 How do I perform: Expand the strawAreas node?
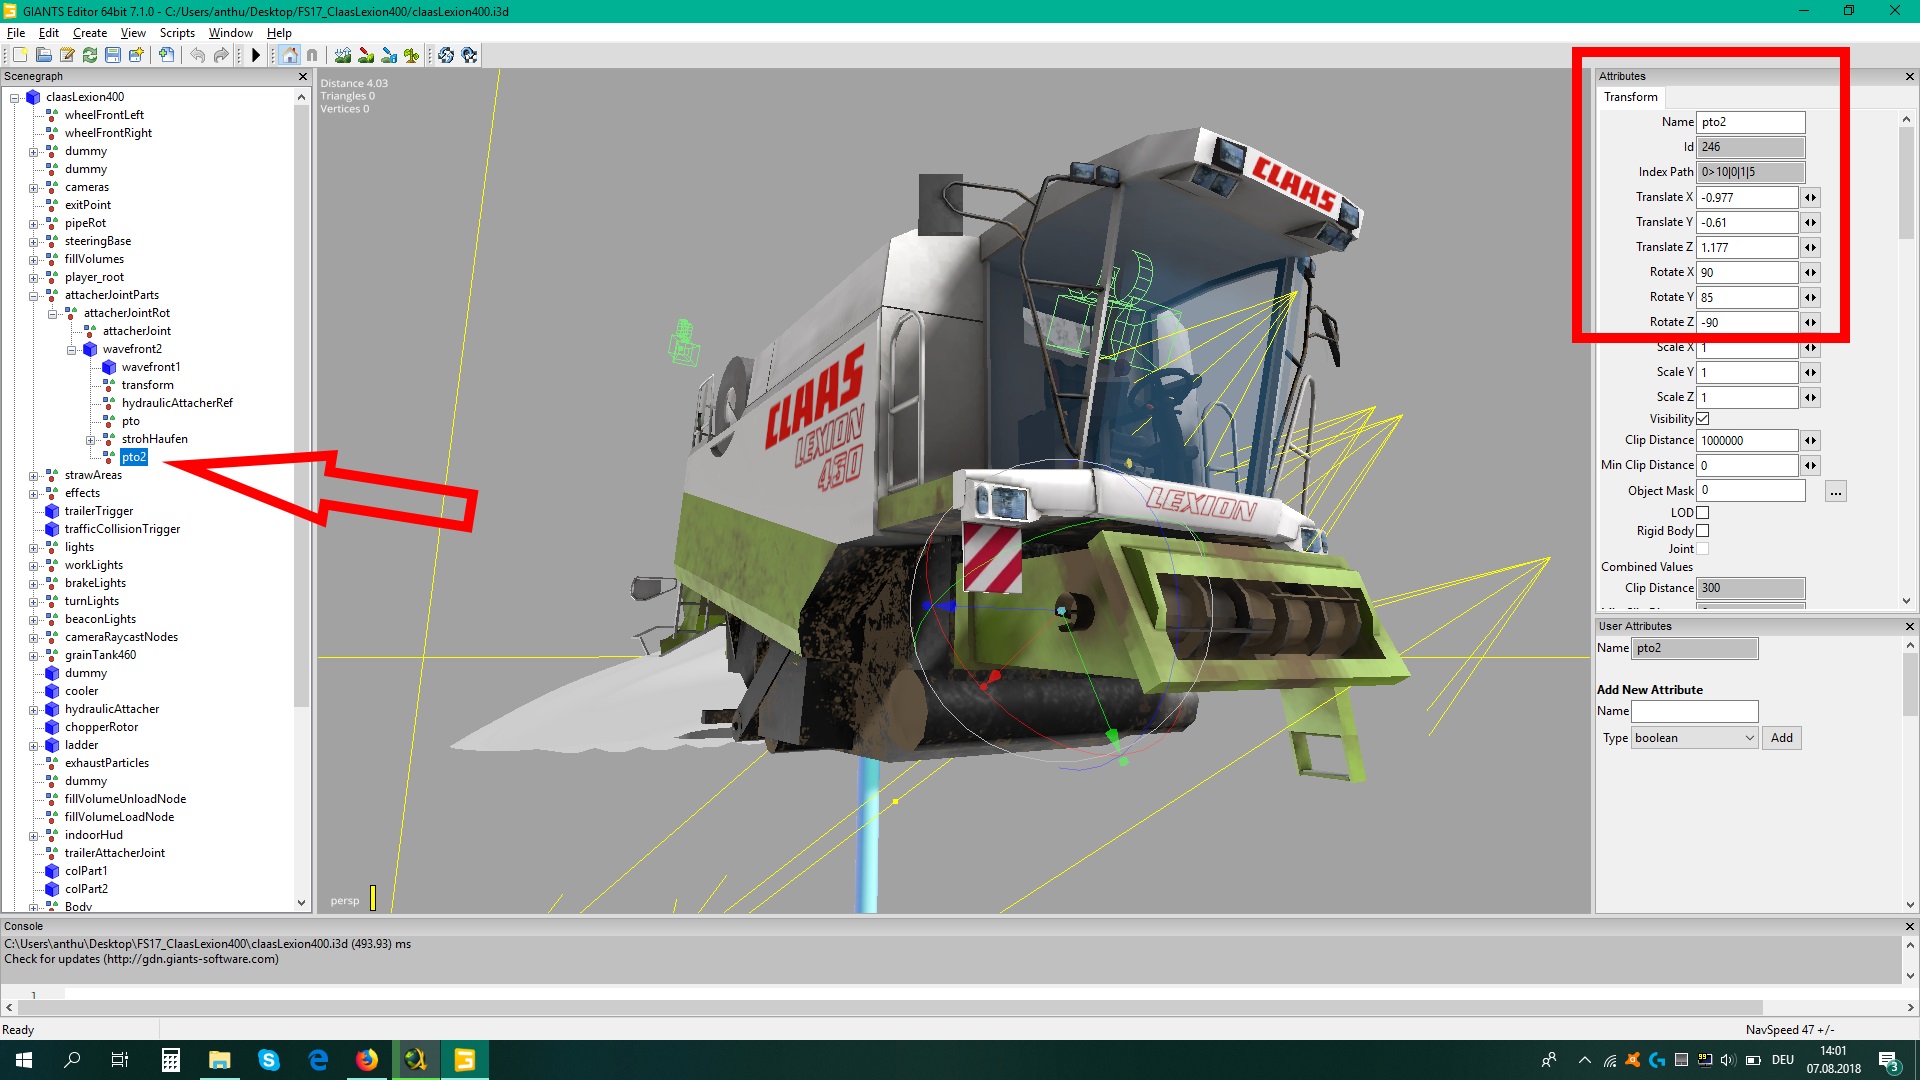click(x=34, y=476)
